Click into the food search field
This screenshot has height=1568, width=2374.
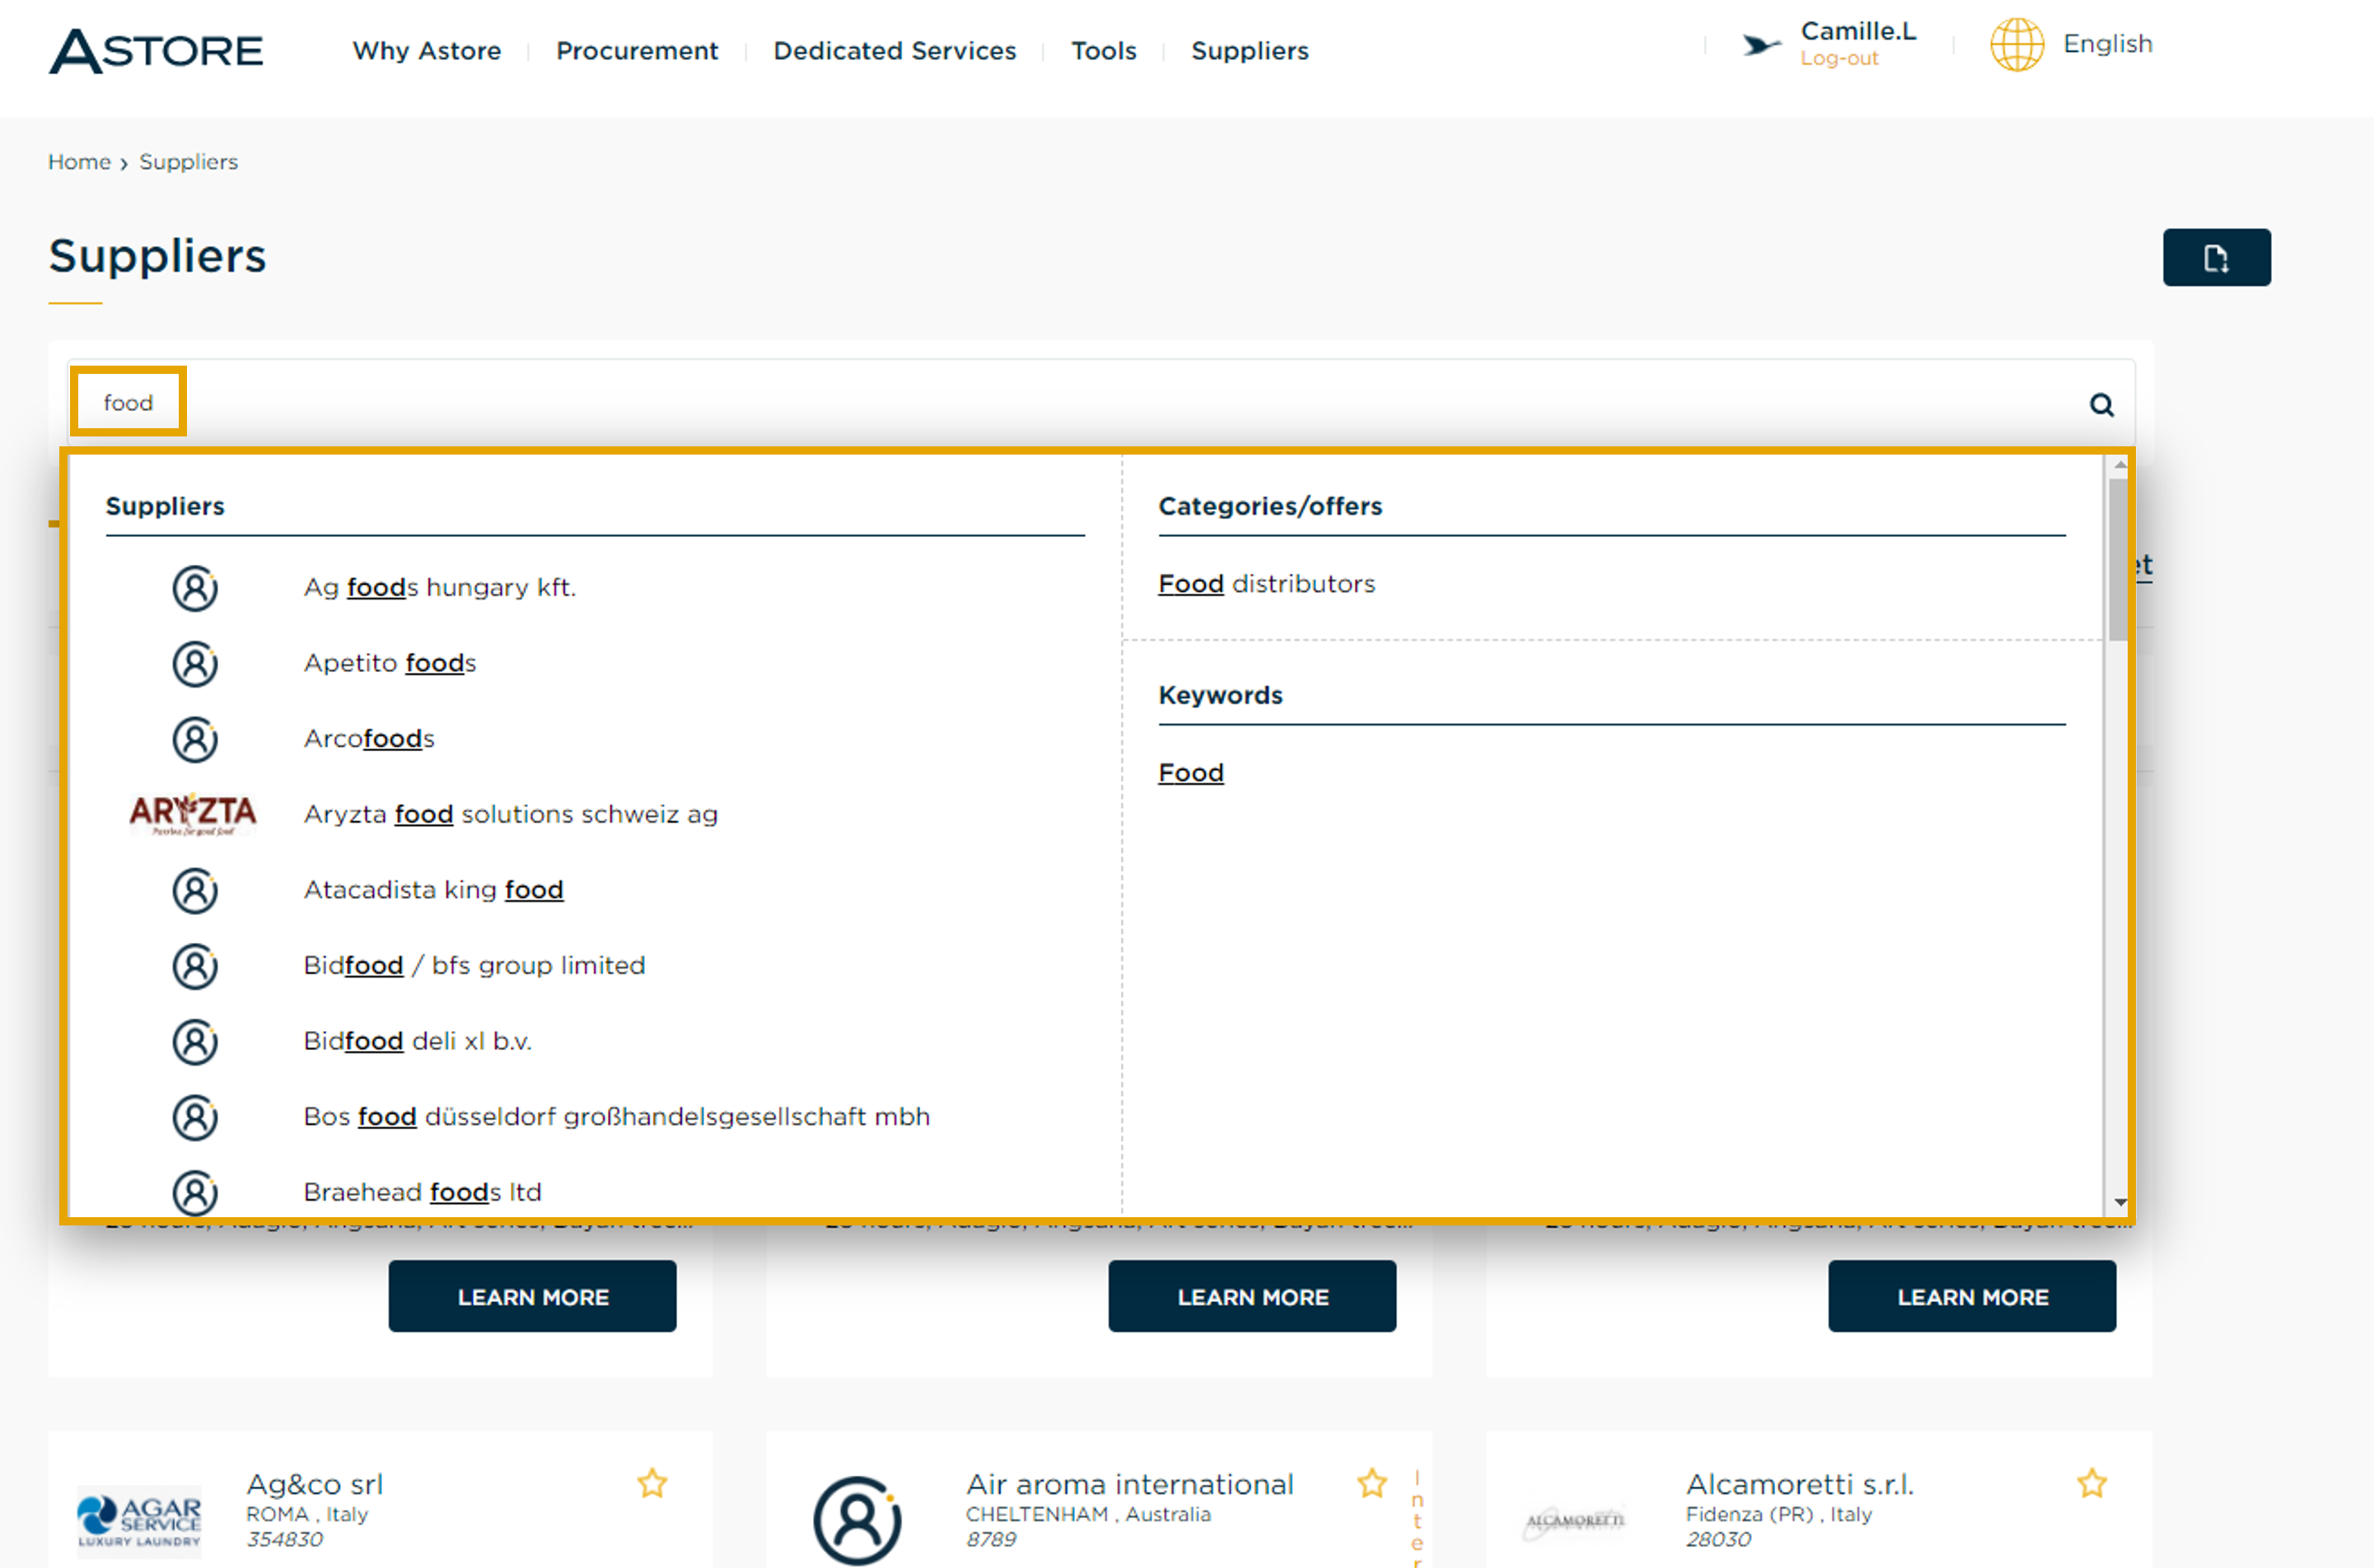point(1100,403)
